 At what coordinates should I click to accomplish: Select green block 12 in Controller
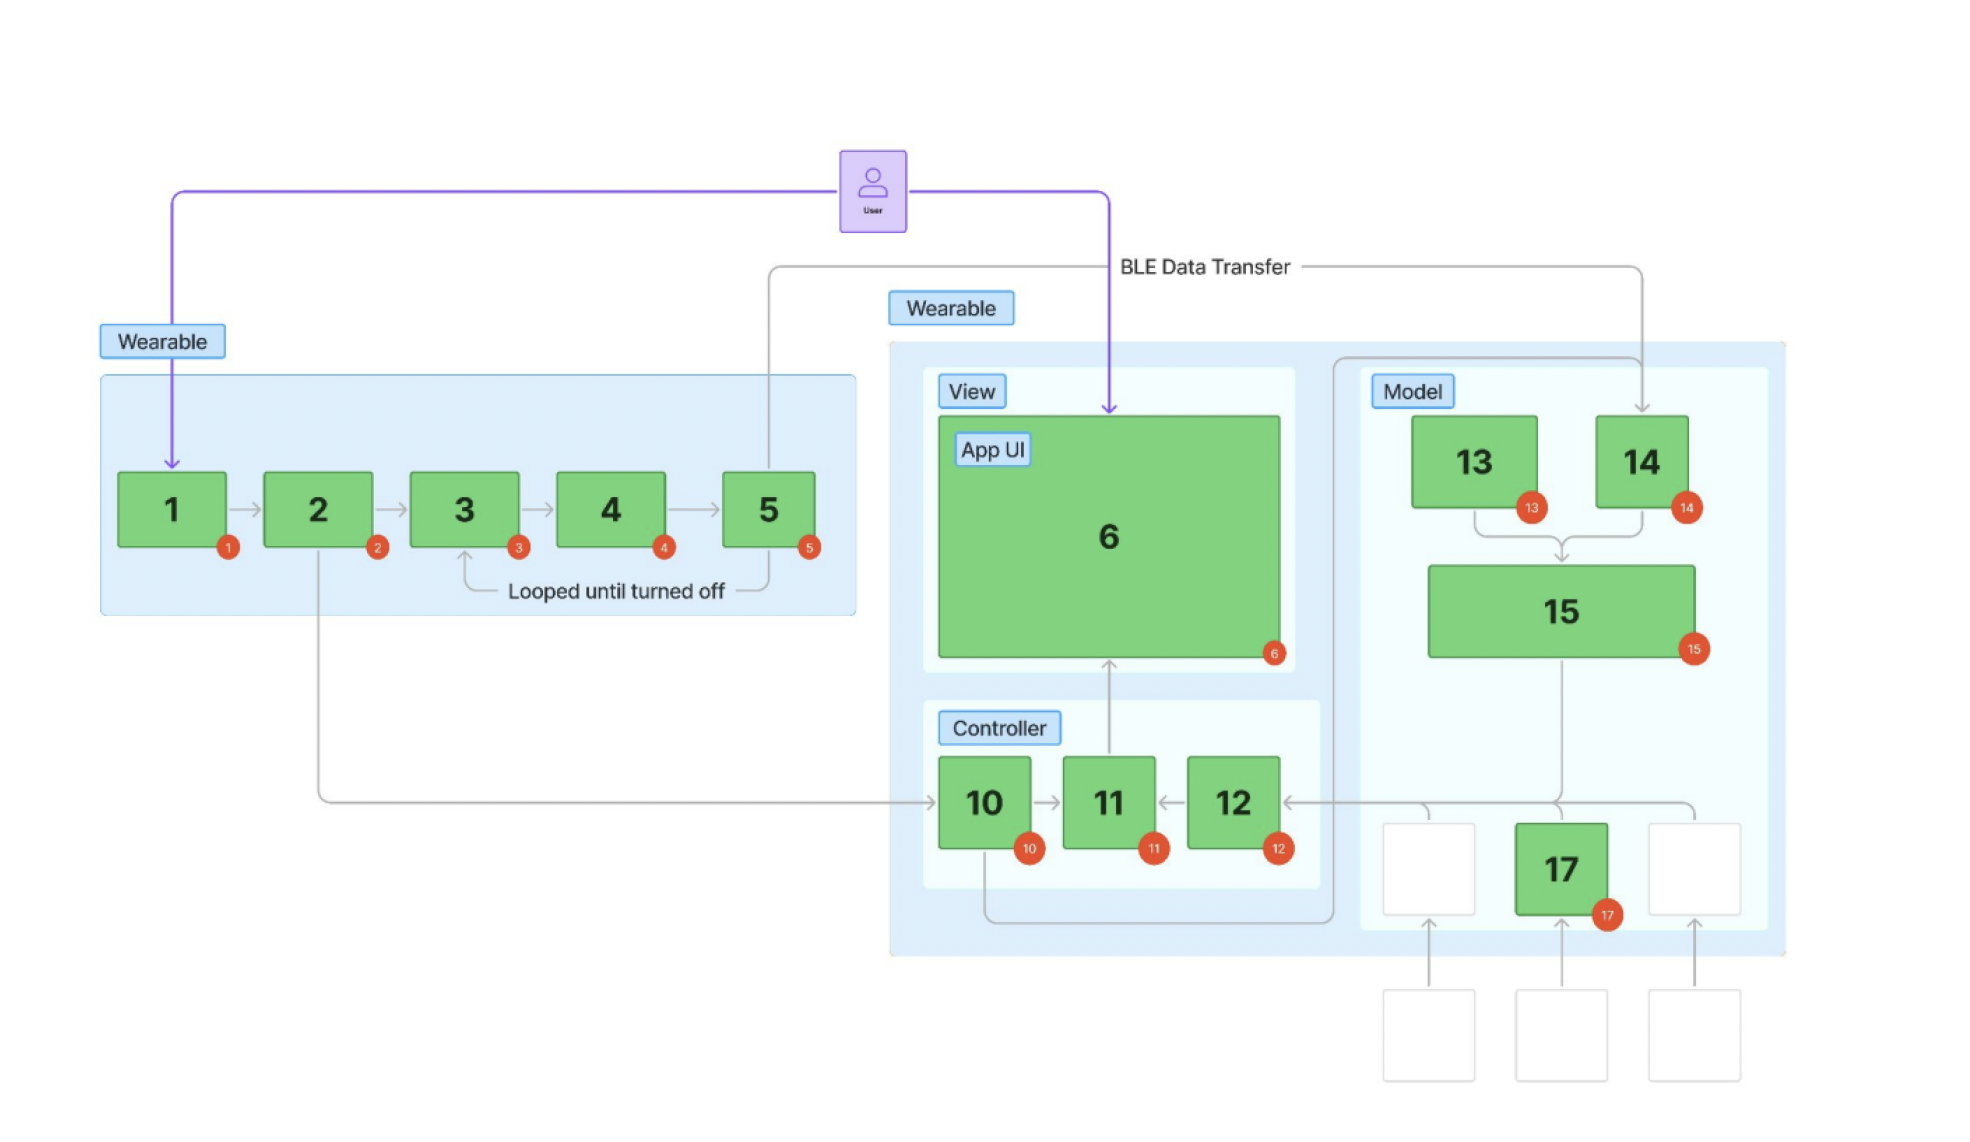pyautogui.click(x=1233, y=802)
